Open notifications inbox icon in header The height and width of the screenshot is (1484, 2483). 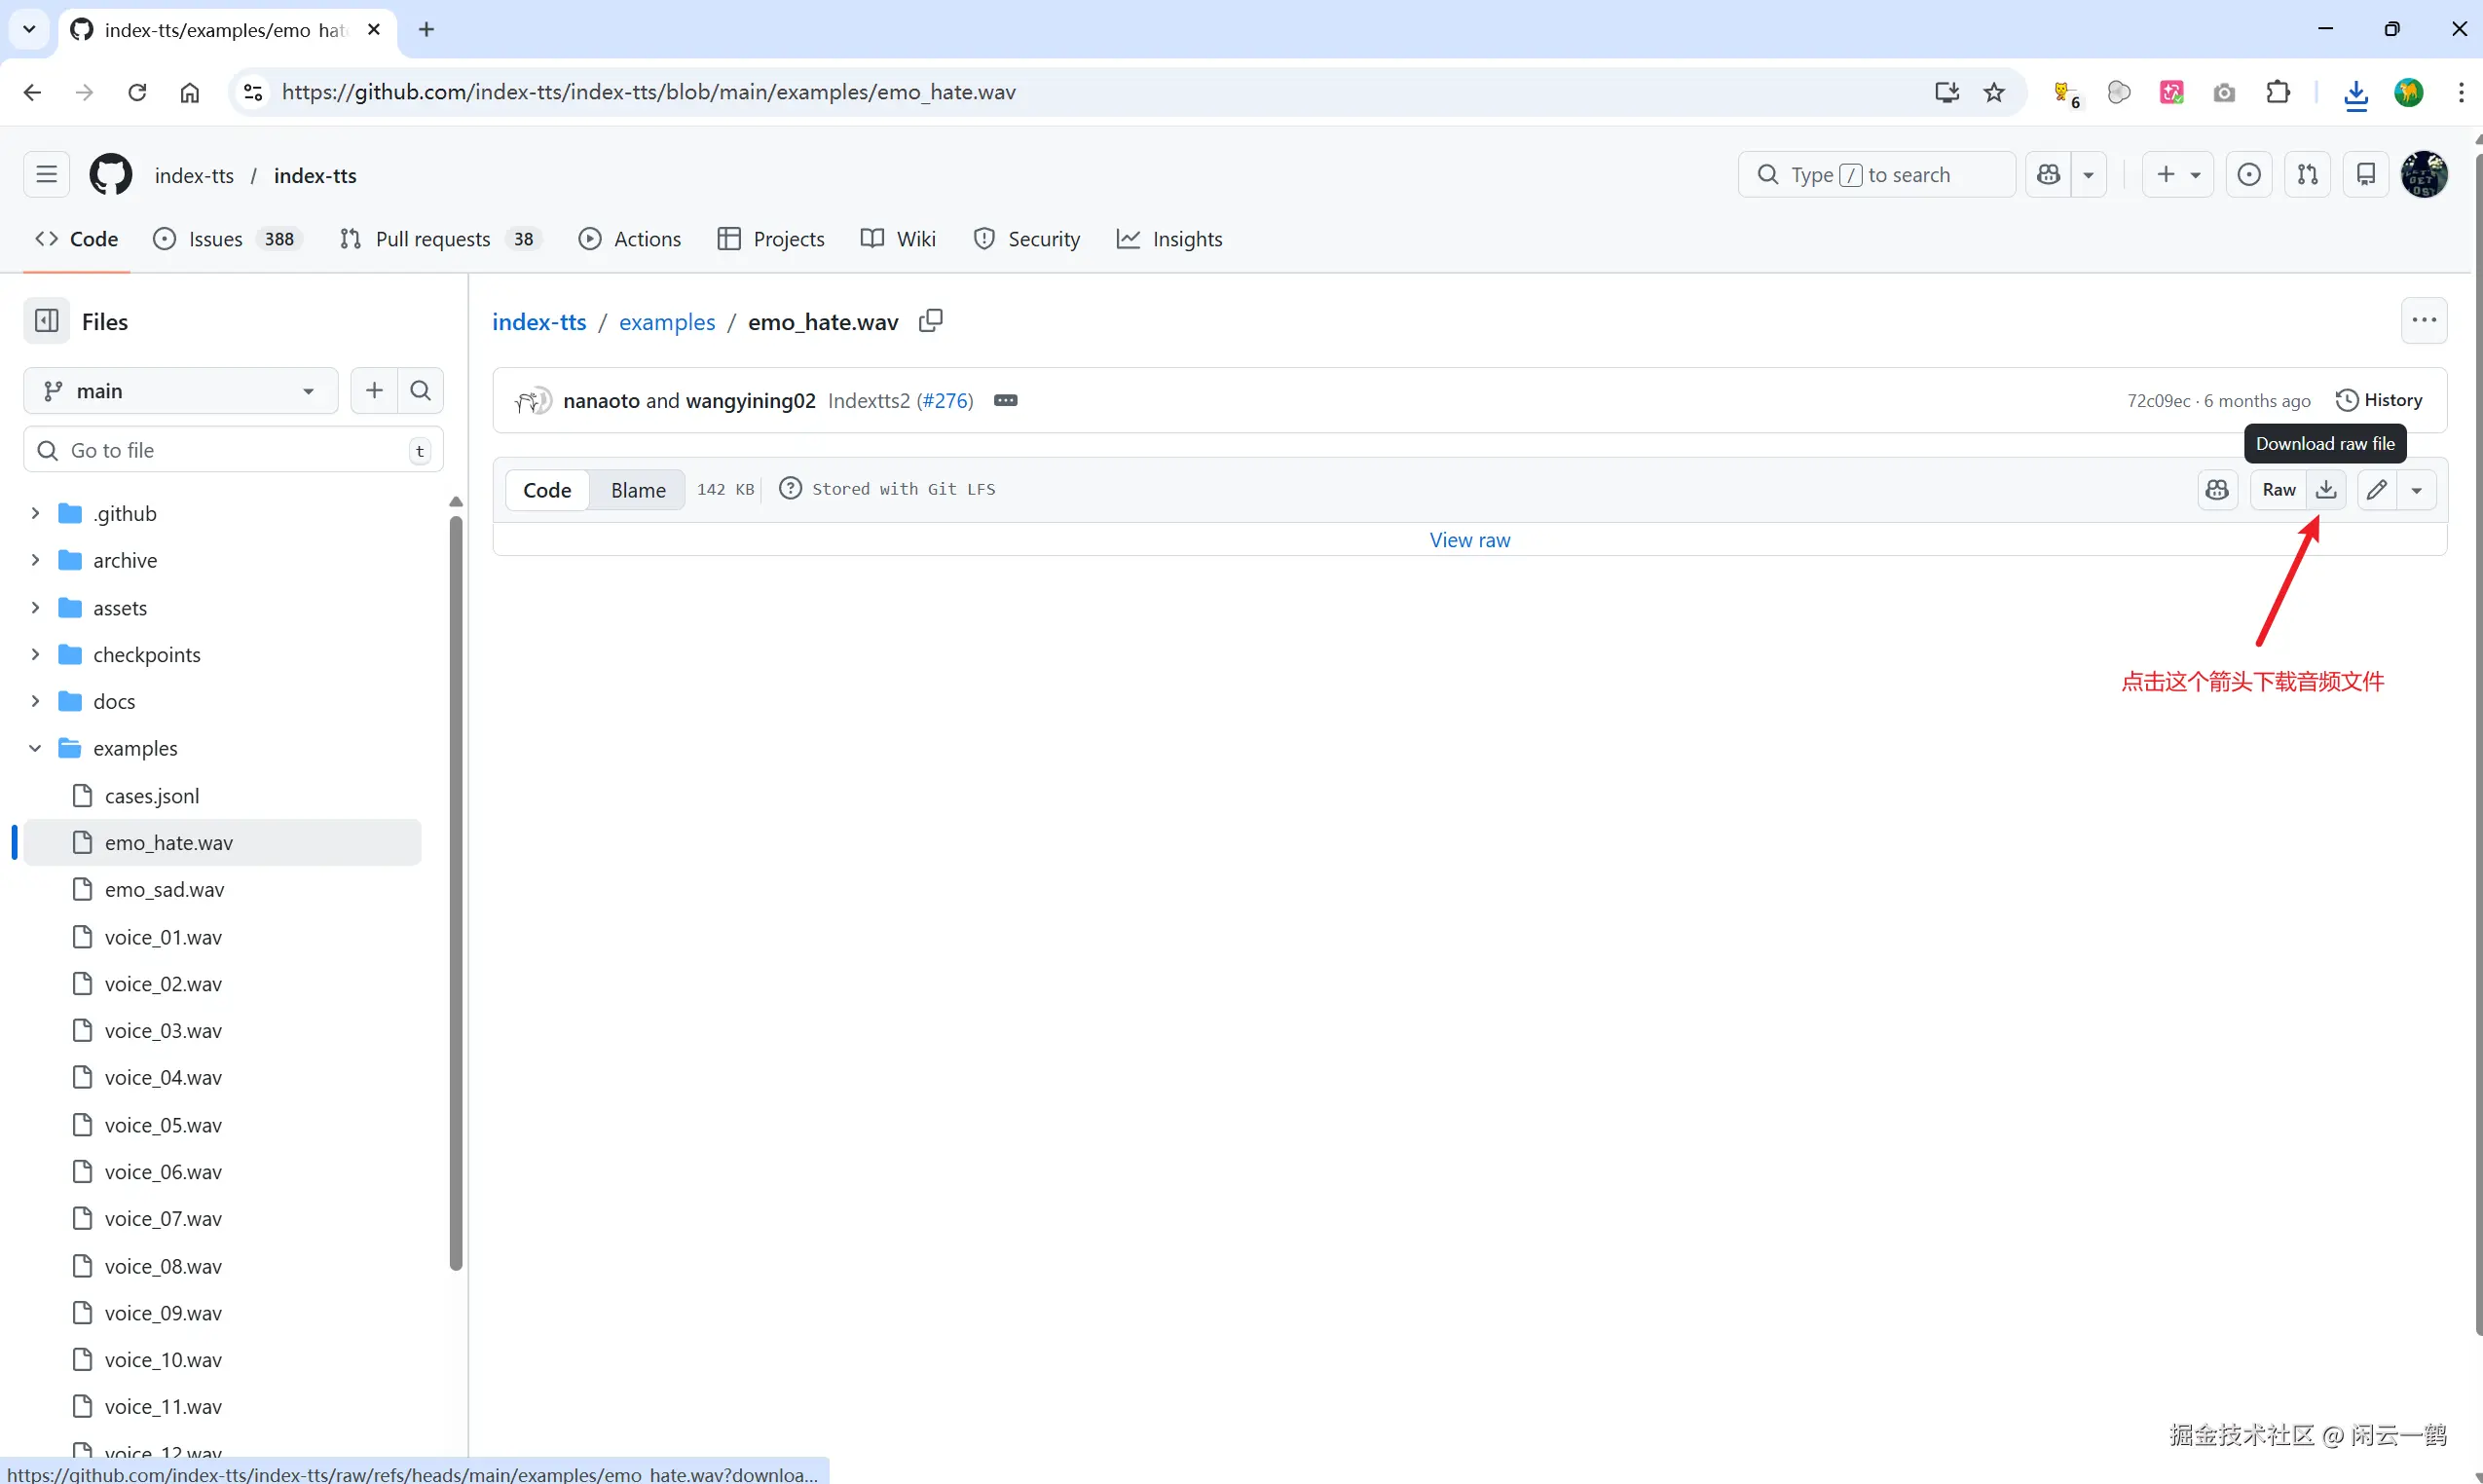pyautogui.click(x=2365, y=175)
